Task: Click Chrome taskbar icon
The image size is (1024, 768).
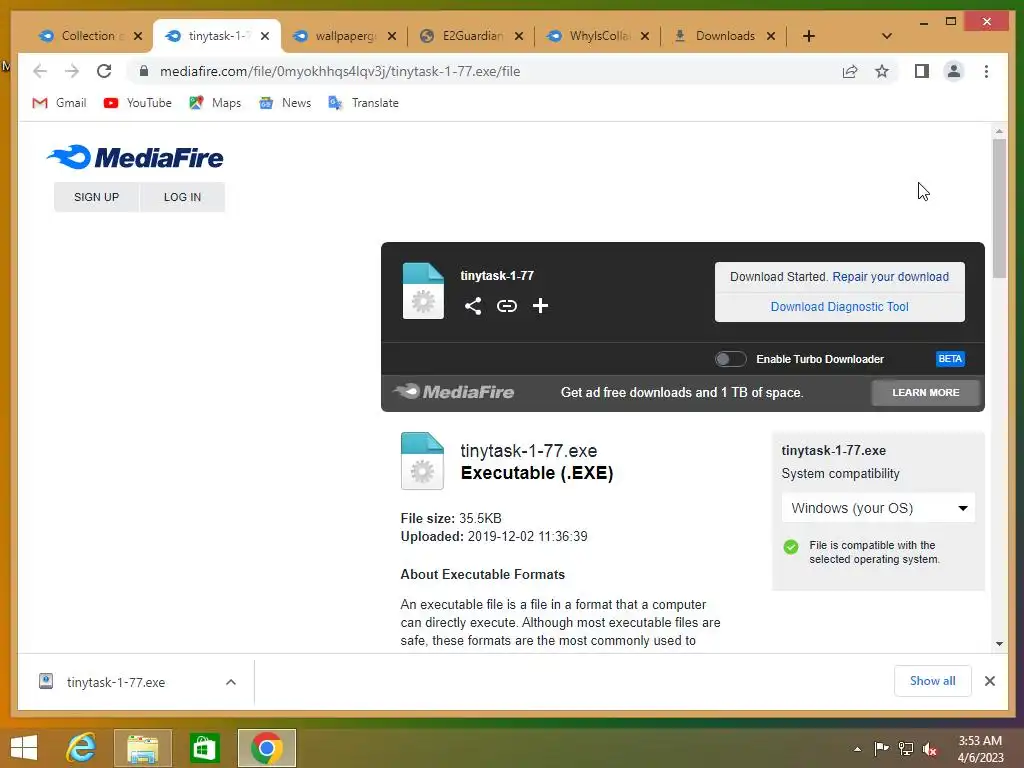Action: tap(266, 748)
